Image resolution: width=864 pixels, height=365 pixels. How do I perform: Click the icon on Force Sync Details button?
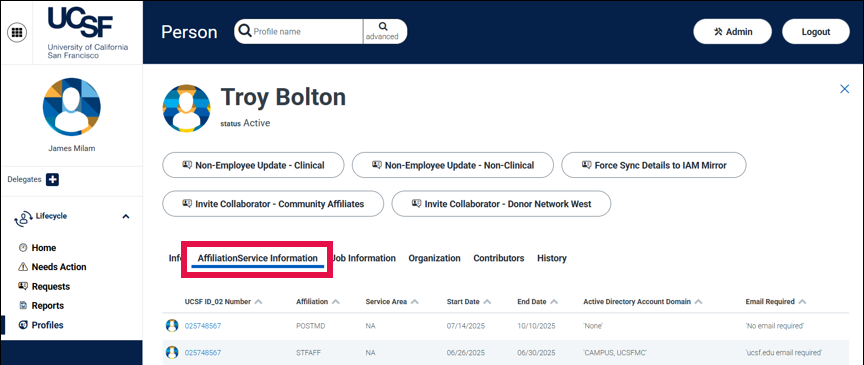point(586,165)
